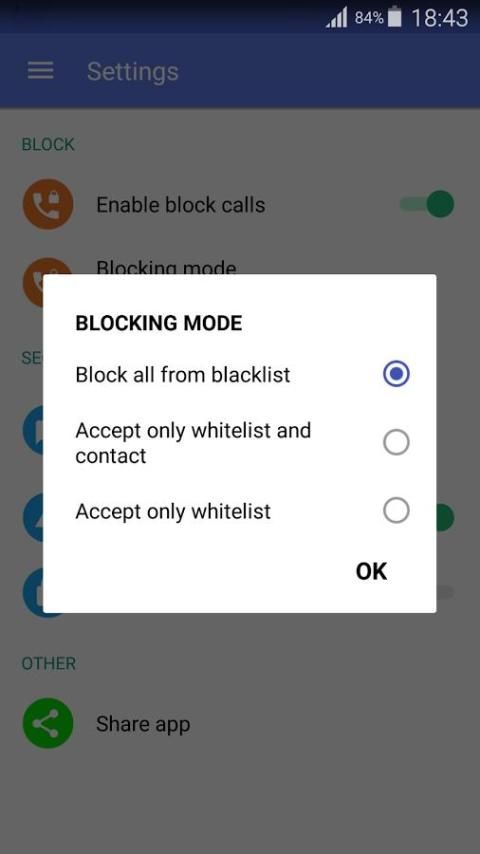Click the Accept only whitelist text label

pos(173,511)
